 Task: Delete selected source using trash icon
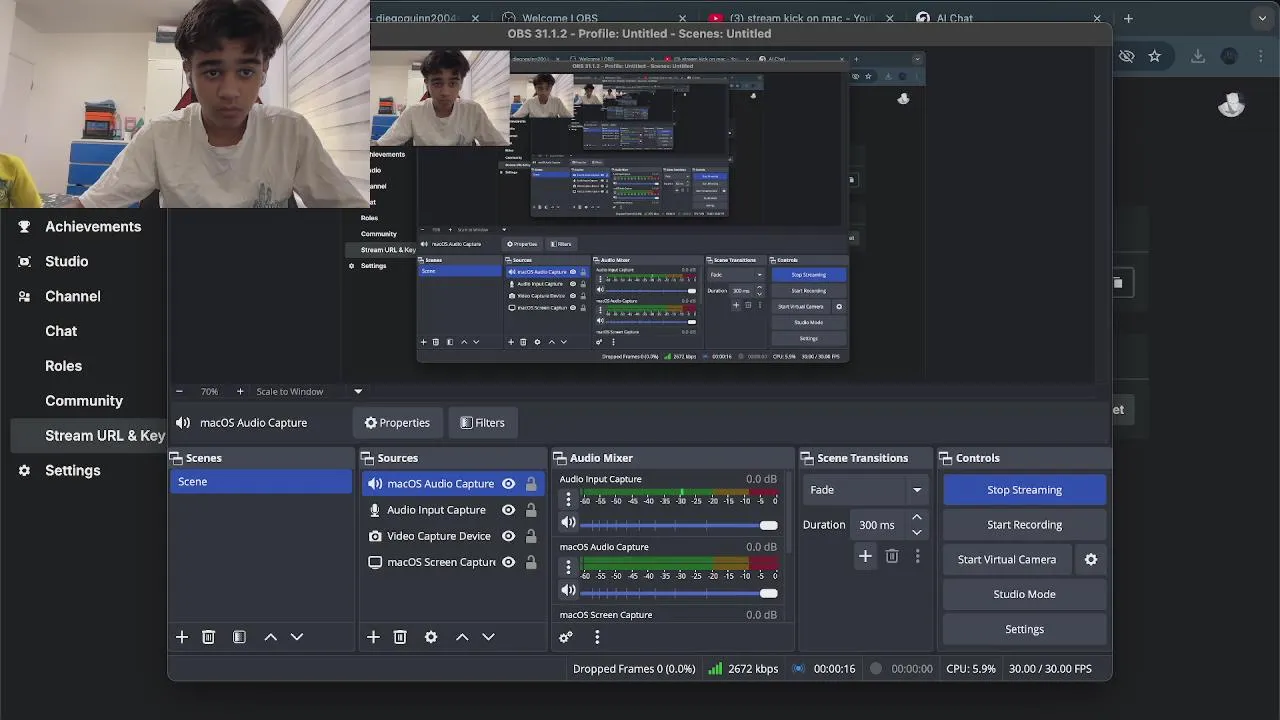pos(400,637)
